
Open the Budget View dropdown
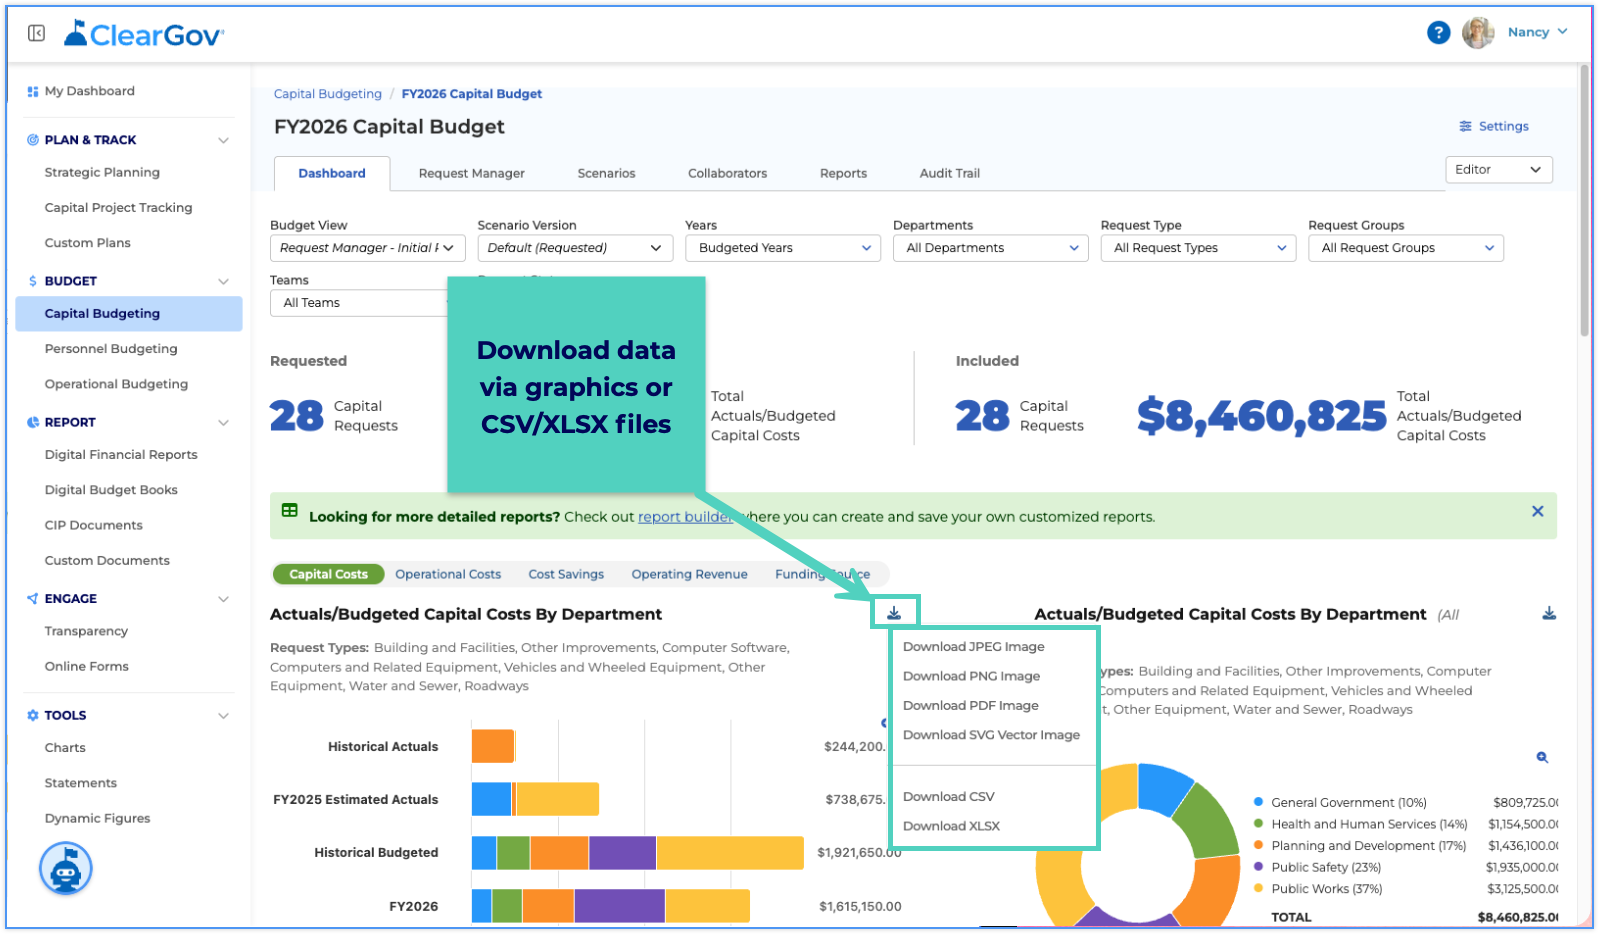[x=368, y=248]
